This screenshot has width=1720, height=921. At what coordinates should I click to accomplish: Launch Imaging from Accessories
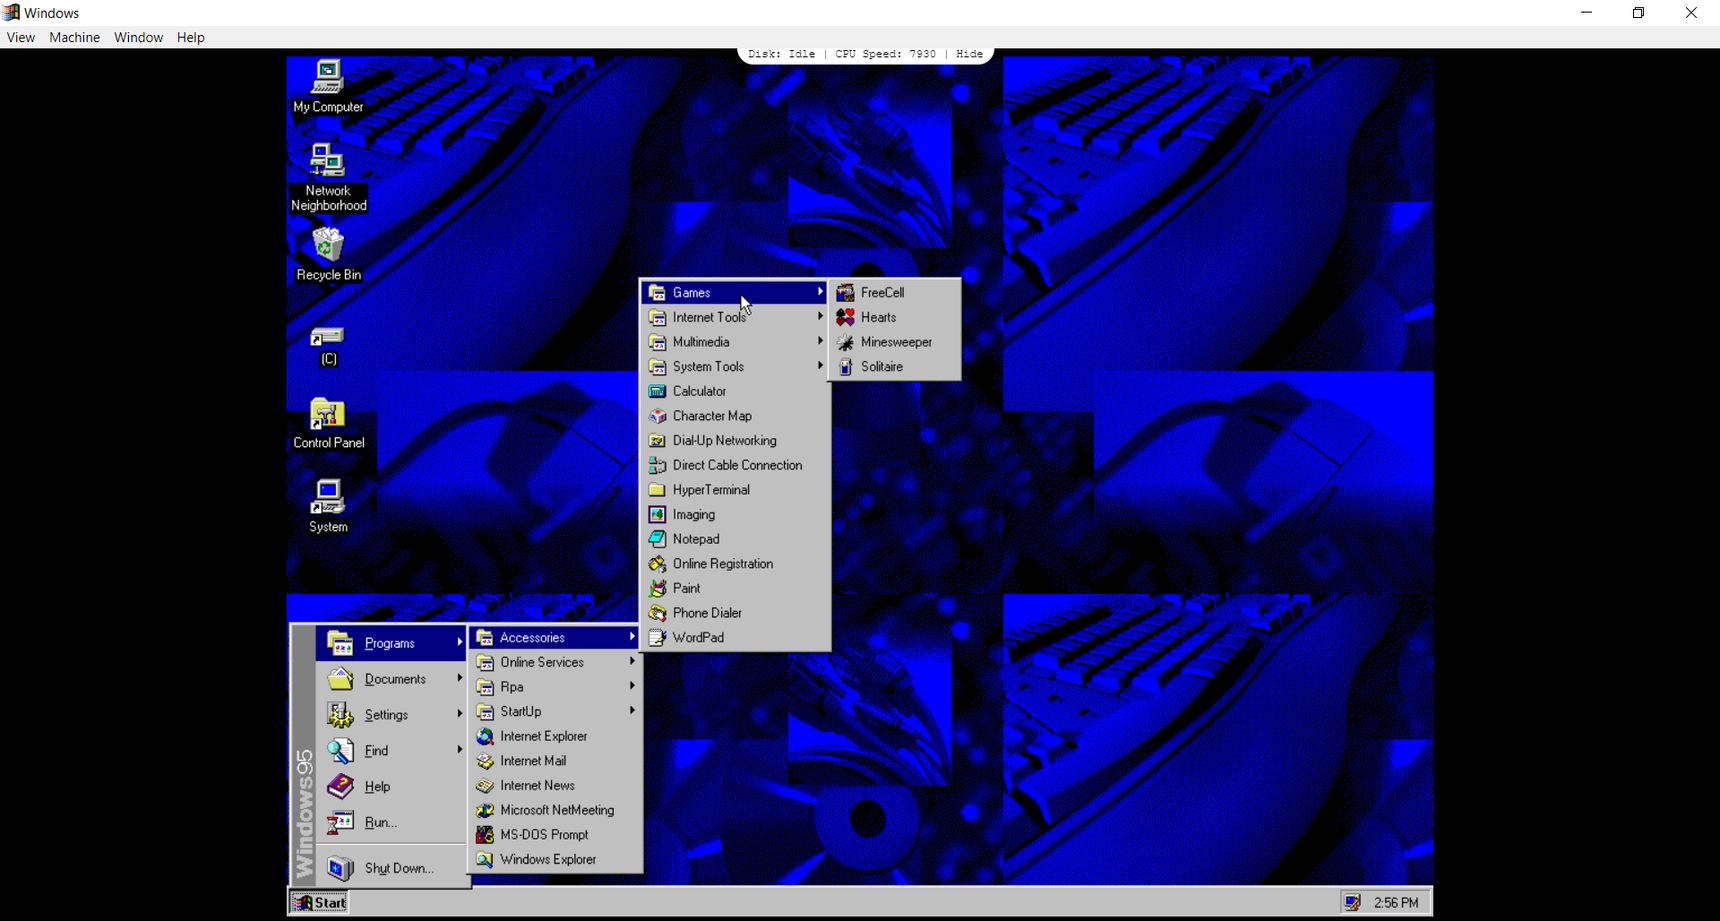click(735, 514)
